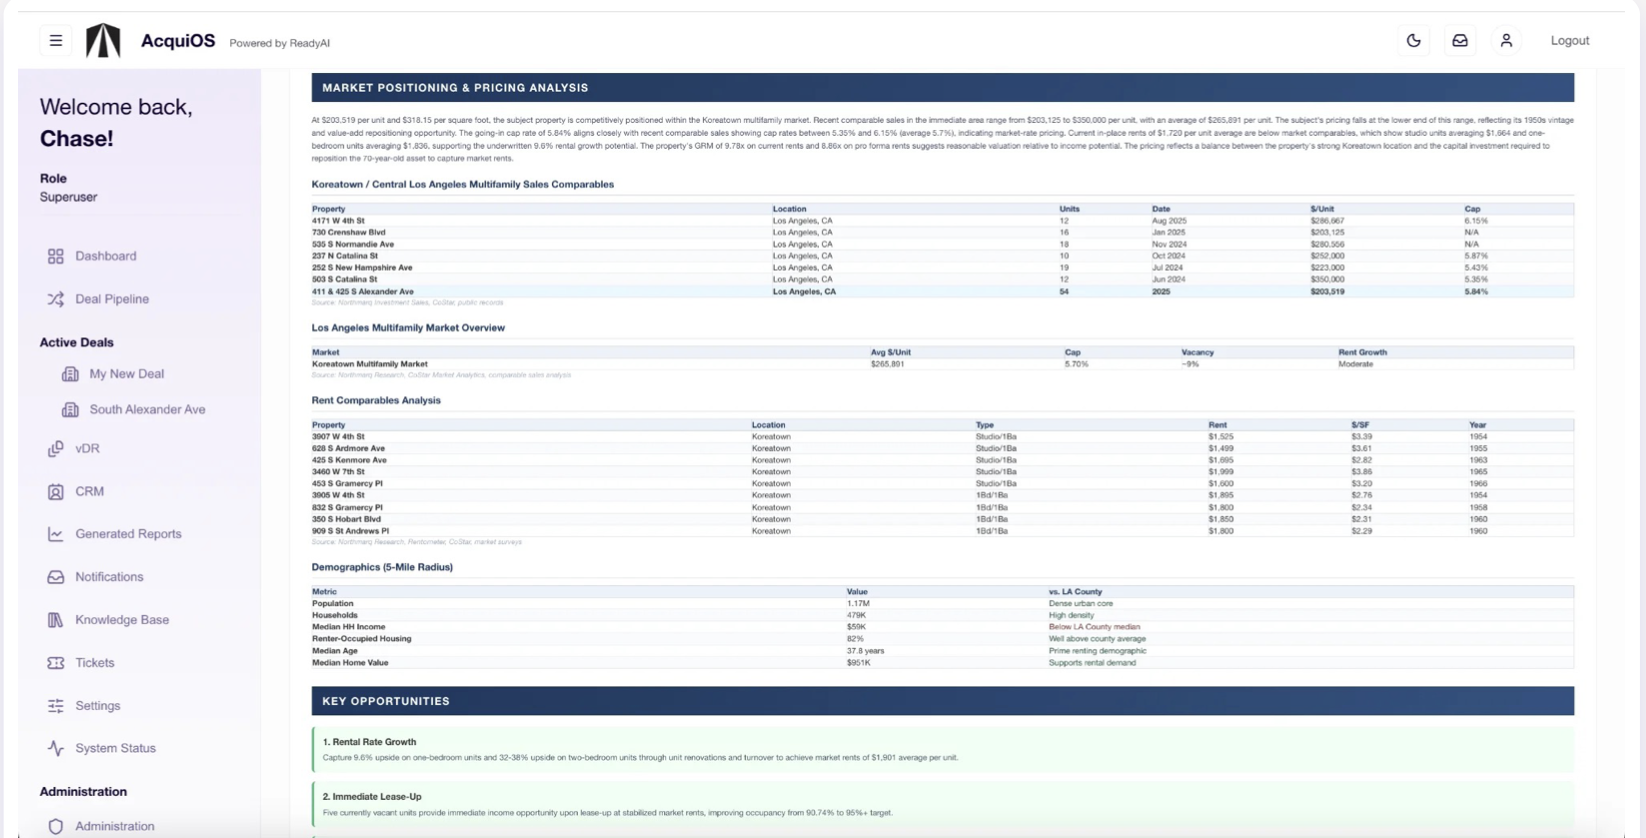Open the user profile icon
Viewport: 1646px width, 838px height.
click(1506, 41)
